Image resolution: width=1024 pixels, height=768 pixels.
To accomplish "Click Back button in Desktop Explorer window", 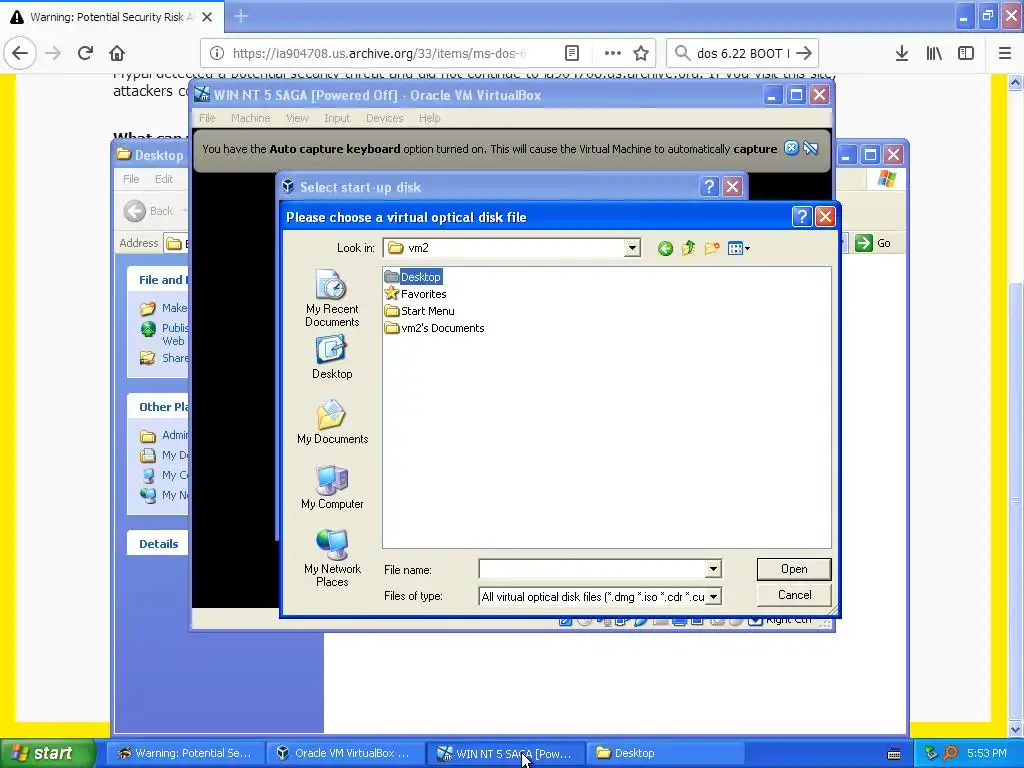I will point(150,211).
